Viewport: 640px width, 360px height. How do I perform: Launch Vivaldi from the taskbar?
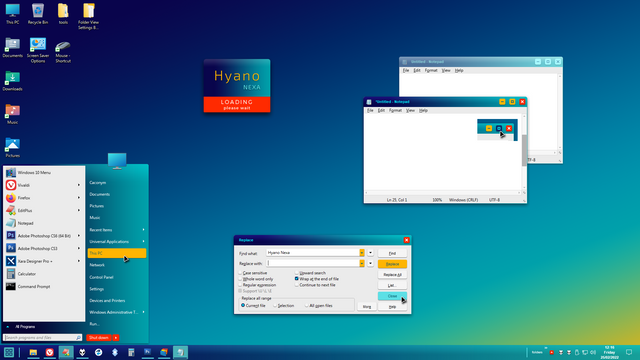[x=49, y=352]
